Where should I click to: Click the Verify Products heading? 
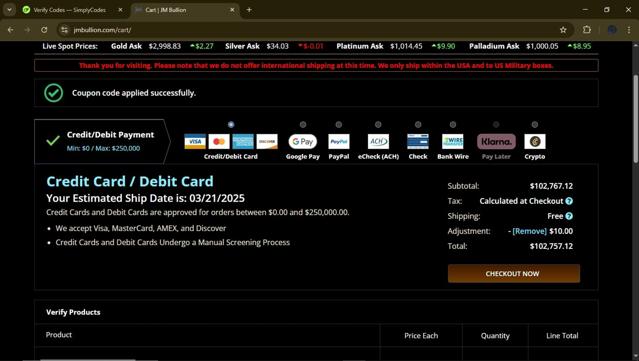click(73, 312)
